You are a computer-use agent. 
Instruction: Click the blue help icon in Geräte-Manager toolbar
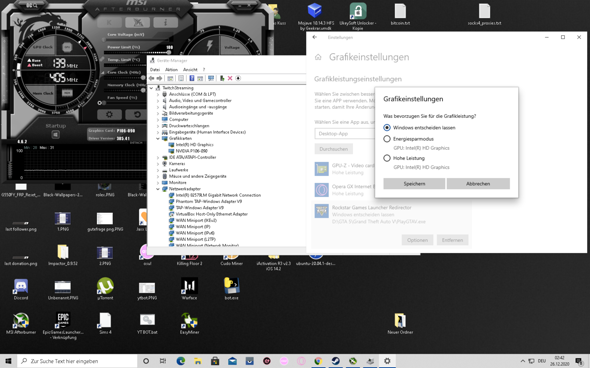(x=192, y=78)
